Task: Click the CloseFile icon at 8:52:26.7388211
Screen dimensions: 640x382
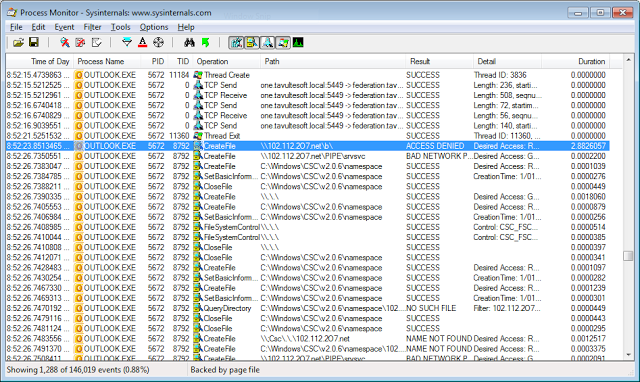Action: pos(198,187)
